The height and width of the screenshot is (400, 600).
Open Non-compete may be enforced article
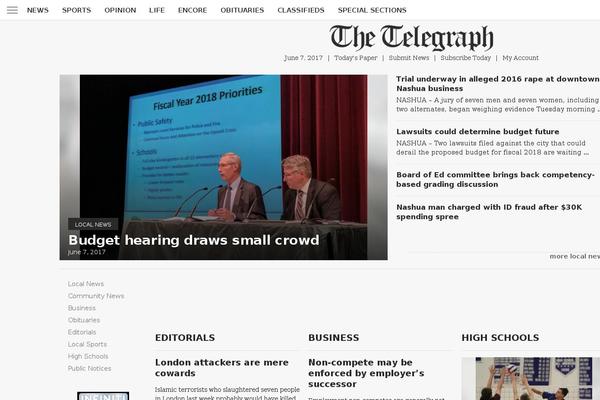click(x=366, y=373)
